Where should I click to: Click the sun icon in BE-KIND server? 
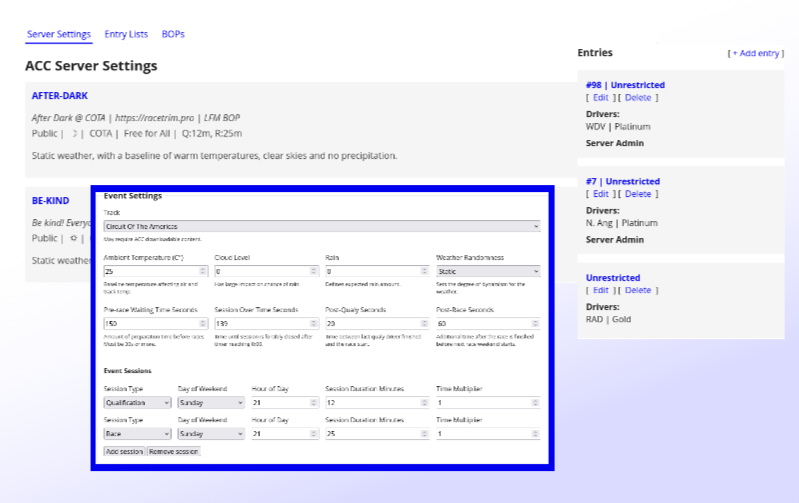pyautogui.click(x=74, y=238)
